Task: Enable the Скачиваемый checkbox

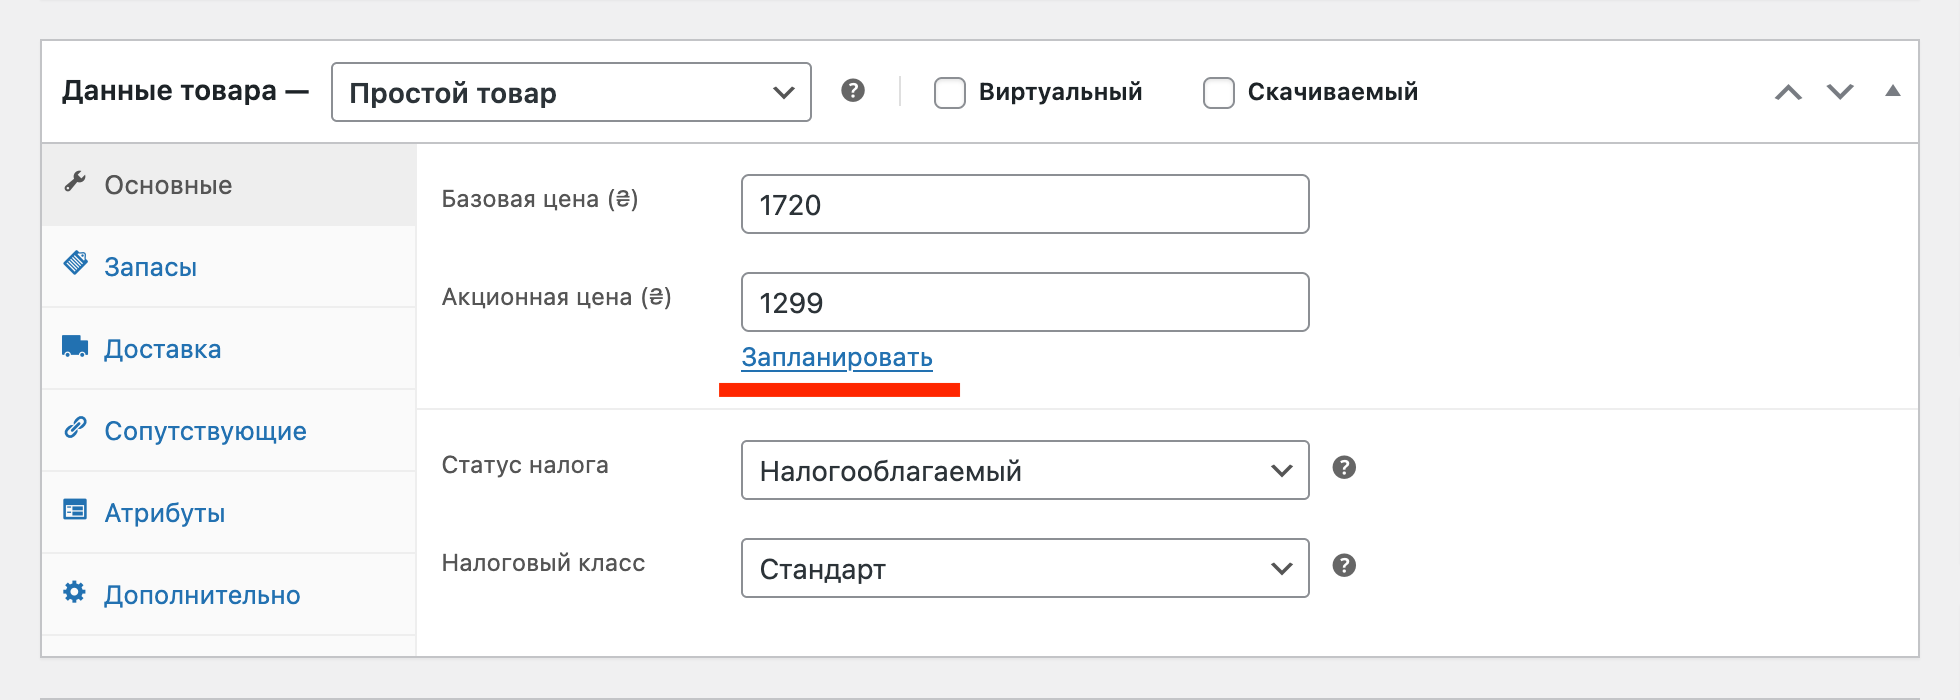Action: click(x=1219, y=92)
